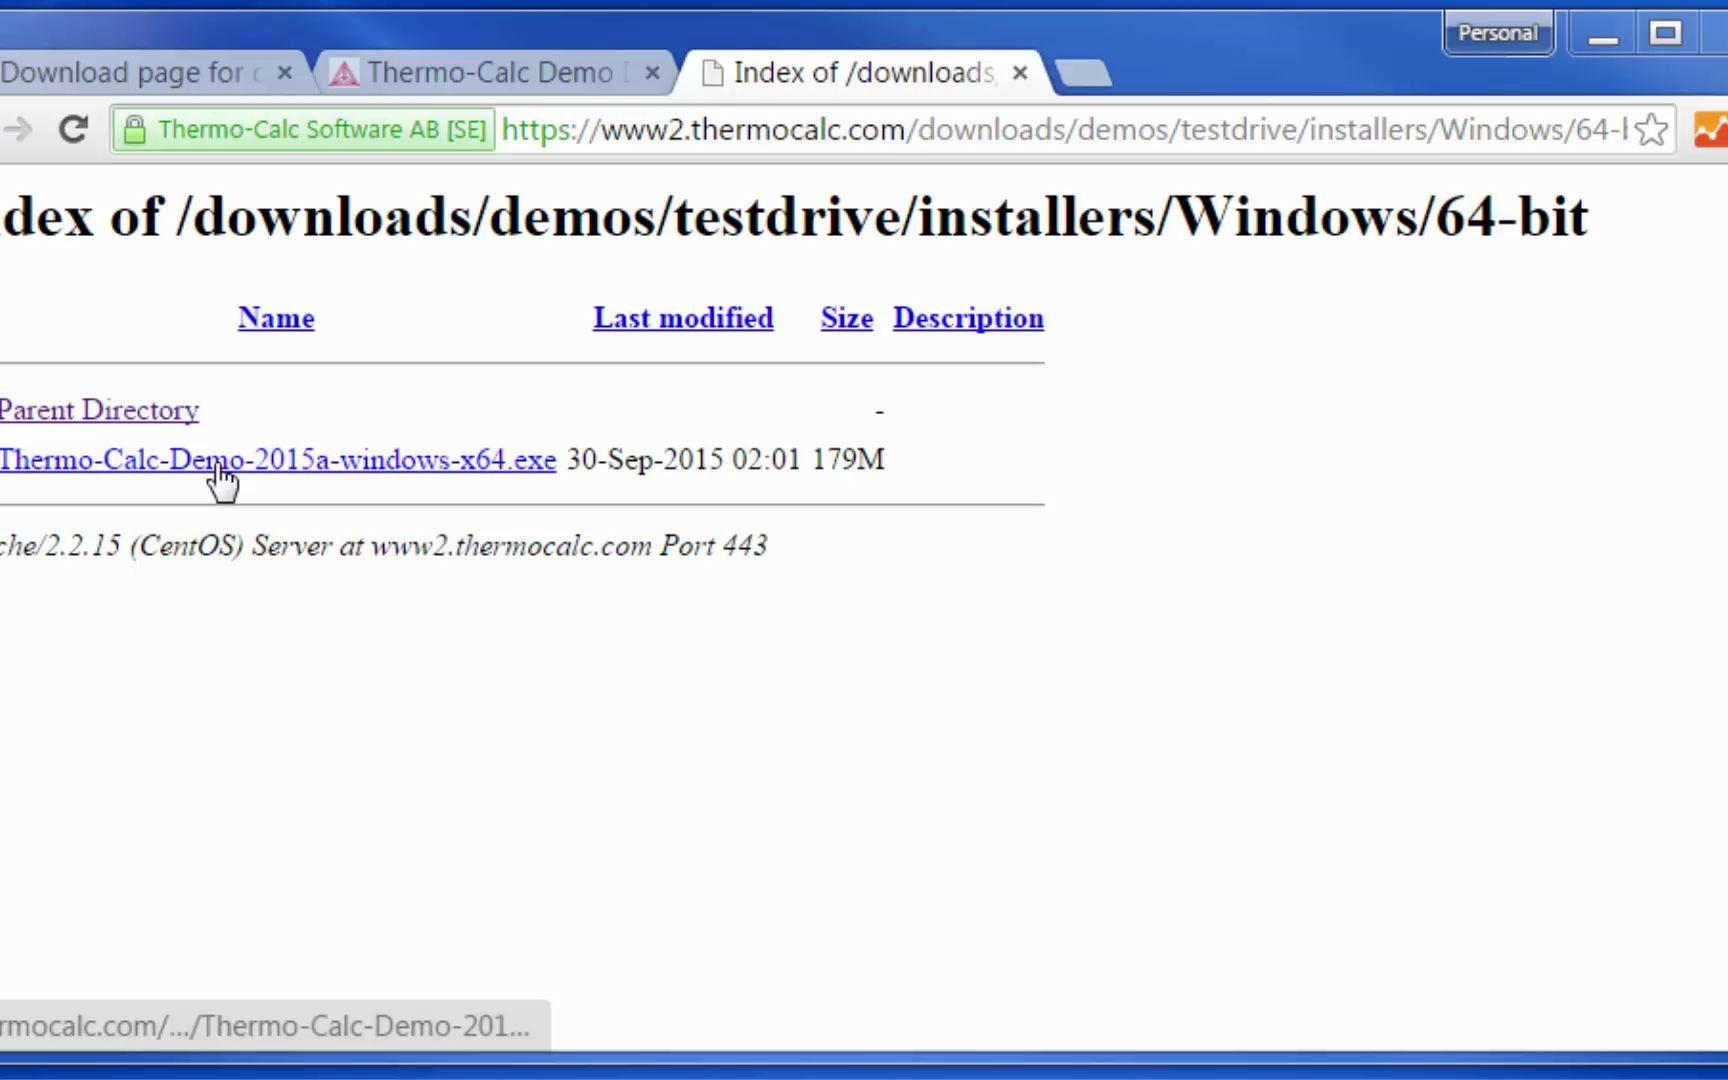Click the URL in the address bar
The width and height of the screenshot is (1728, 1080).
point(1064,129)
